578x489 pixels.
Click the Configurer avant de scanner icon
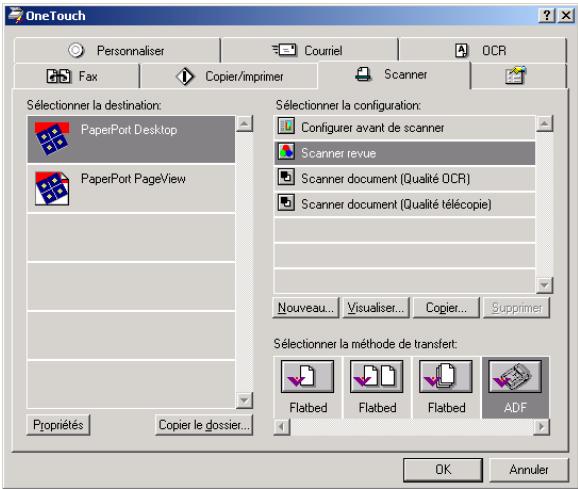tap(286, 127)
